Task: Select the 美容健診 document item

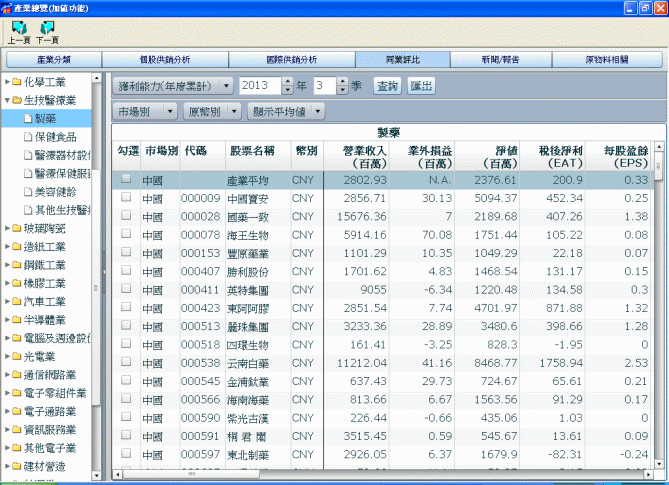Action: pos(28,191)
